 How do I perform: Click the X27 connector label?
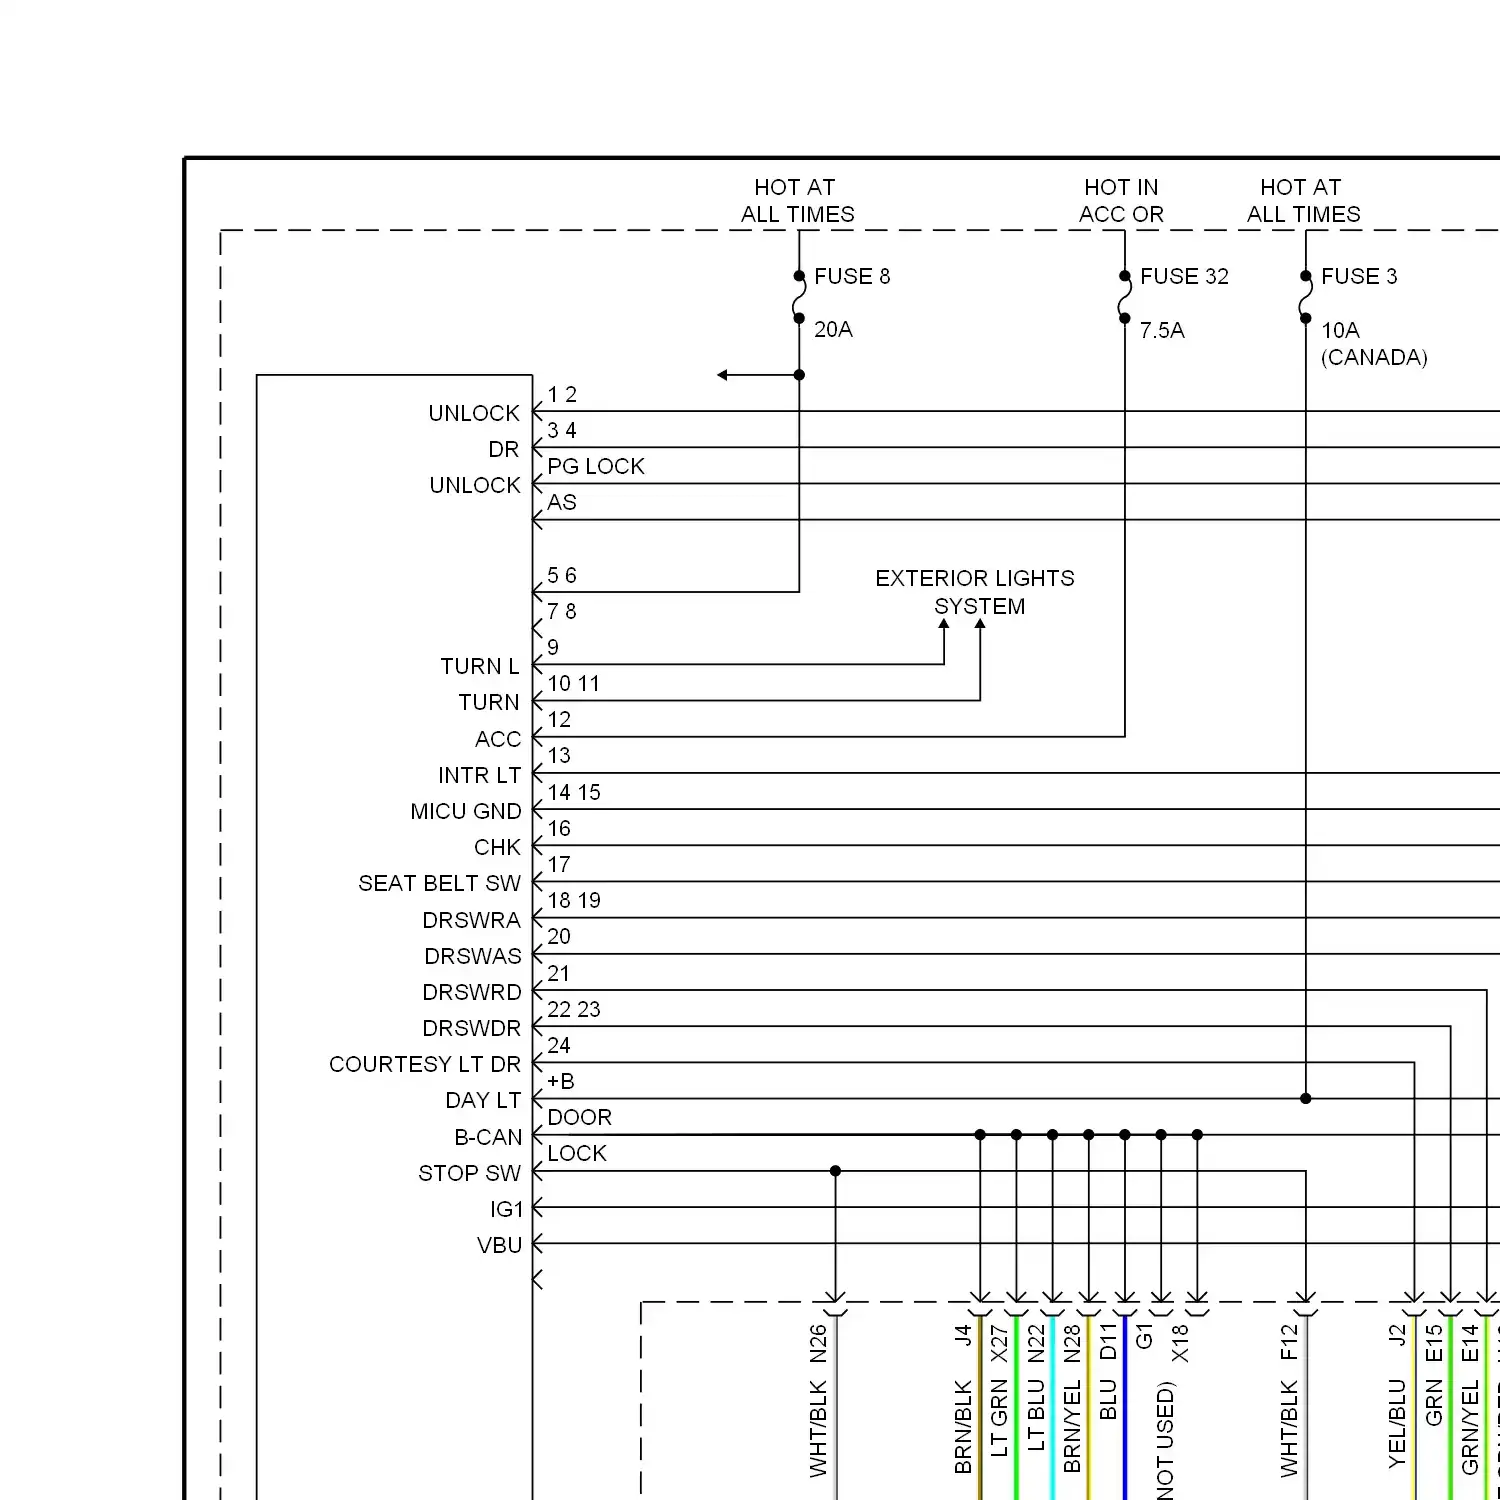[999, 1344]
